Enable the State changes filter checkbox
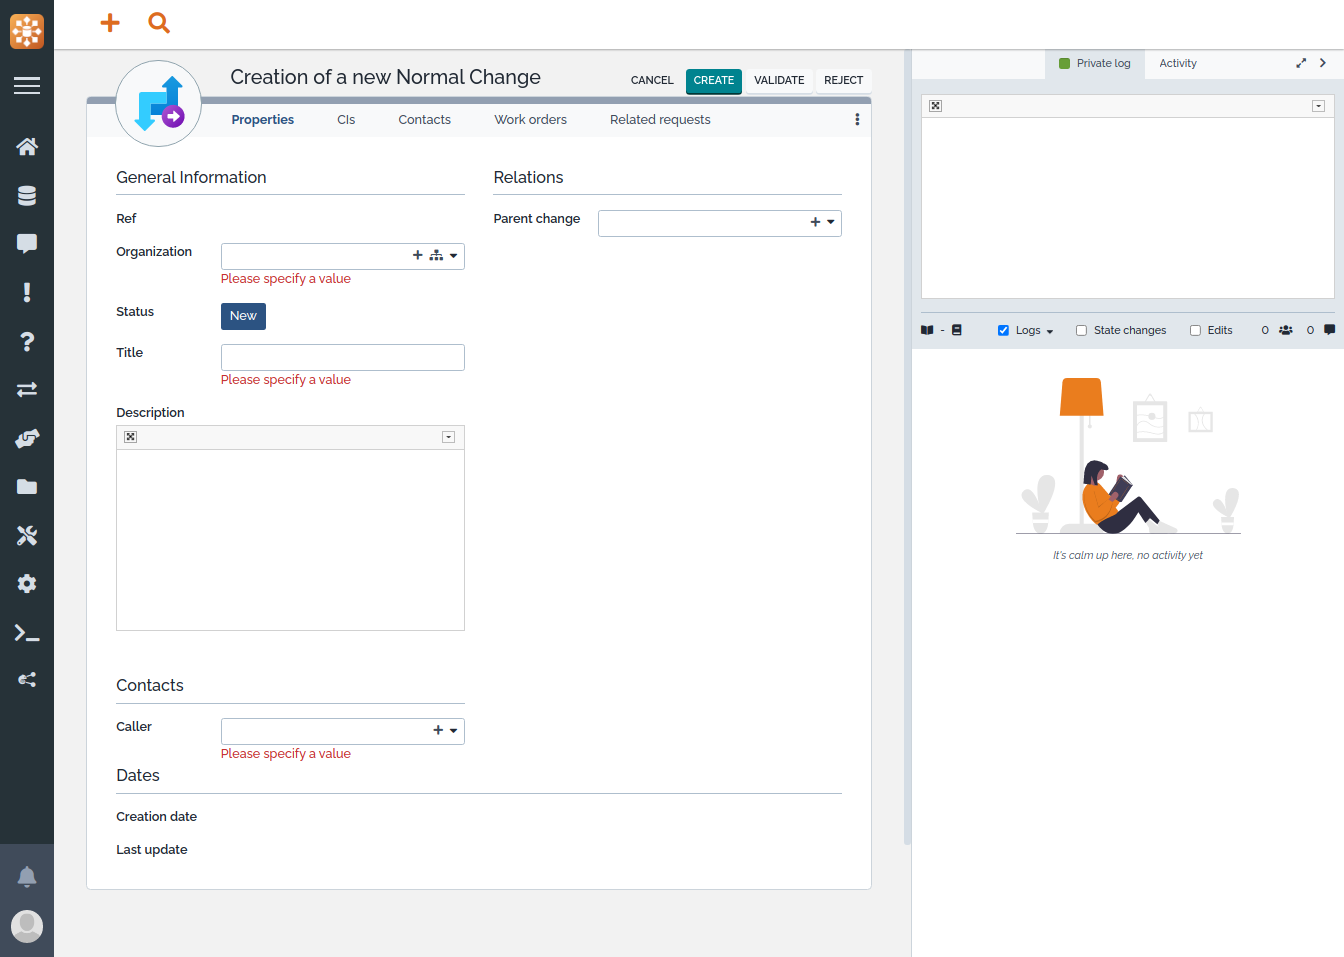 pyautogui.click(x=1081, y=331)
